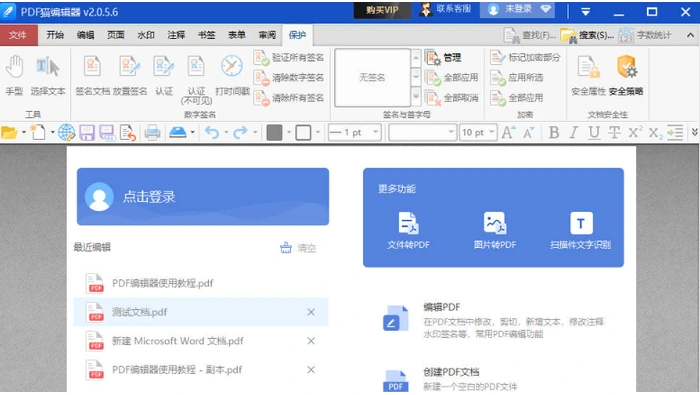This screenshot has width=700, height=395.
Task: Open title bar dropdown menu arrow
Action: [x=586, y=12]
